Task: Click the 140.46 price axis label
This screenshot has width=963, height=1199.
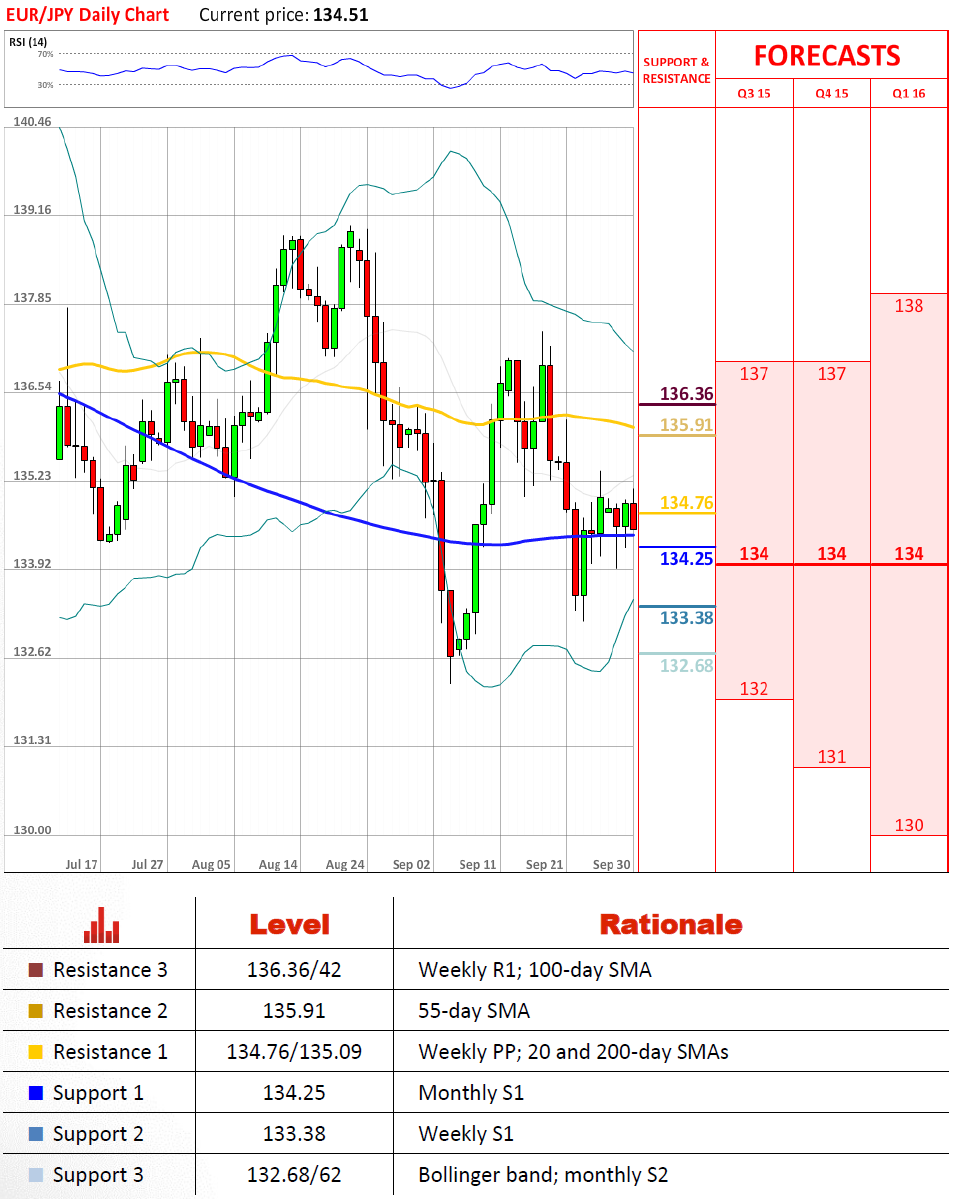Action: click(x=32, y=122)
